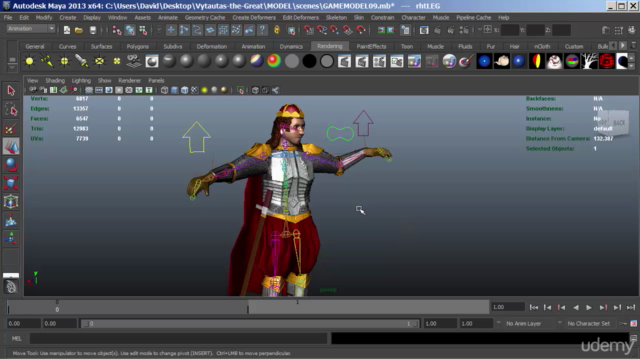Go to end of playback range
The image size is (640, 360).
[x=631, y=307]
